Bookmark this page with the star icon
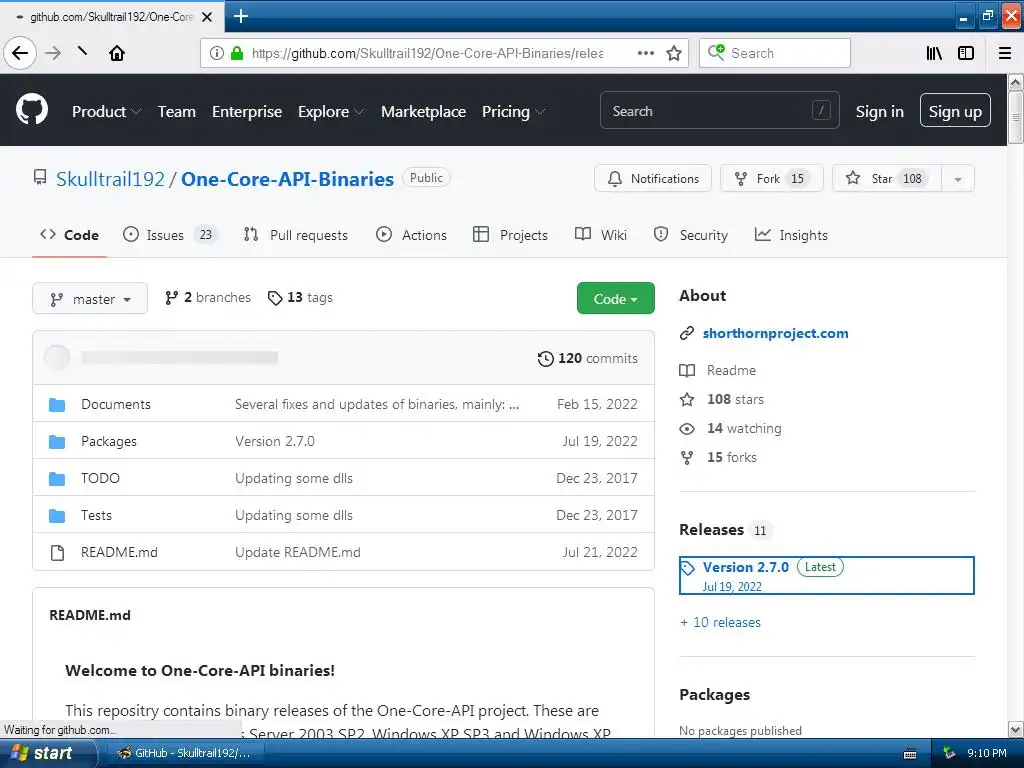Viewport: 1024px width, 768px height. click(x=674, y=54)
